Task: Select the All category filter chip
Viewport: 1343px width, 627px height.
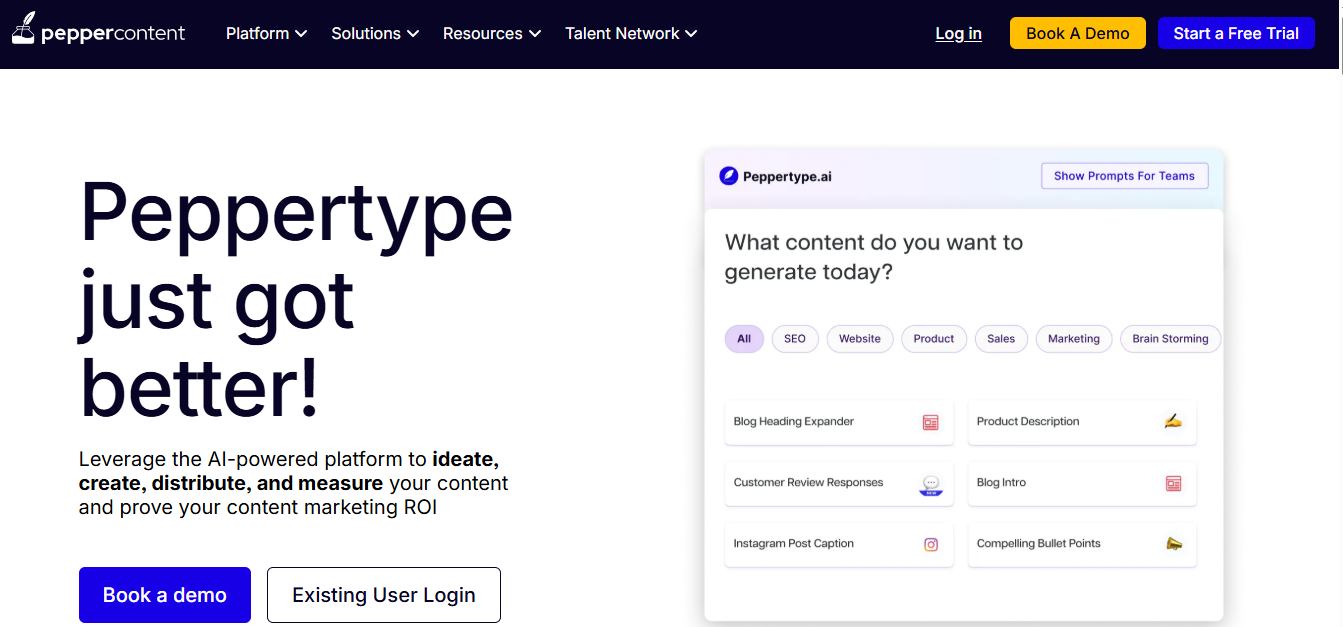Action: tap(744, 339)
